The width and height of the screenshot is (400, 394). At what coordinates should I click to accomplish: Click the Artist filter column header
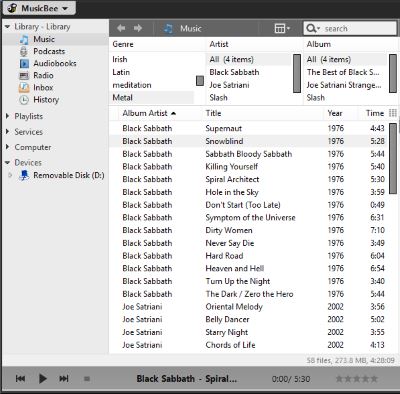[219, 44]
